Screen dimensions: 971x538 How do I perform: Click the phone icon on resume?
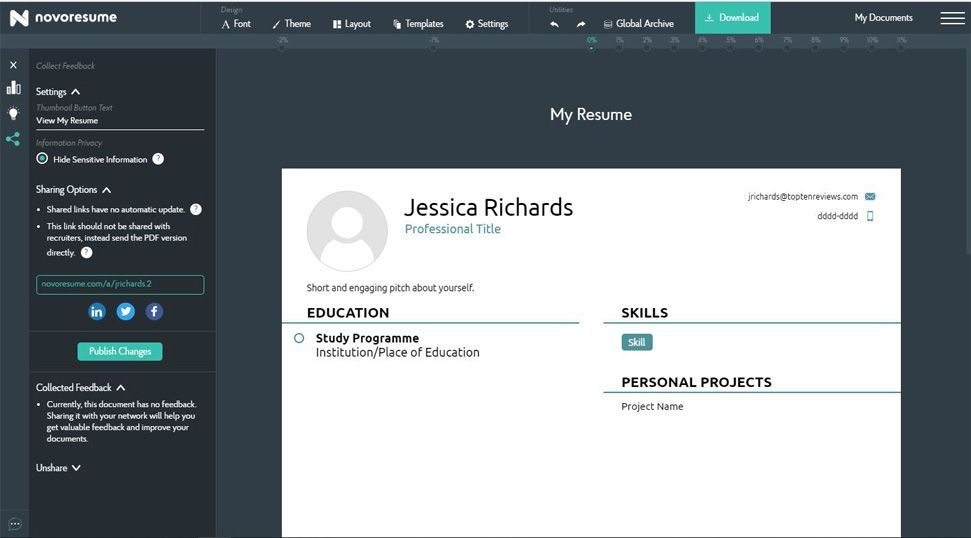coord(870,216)
